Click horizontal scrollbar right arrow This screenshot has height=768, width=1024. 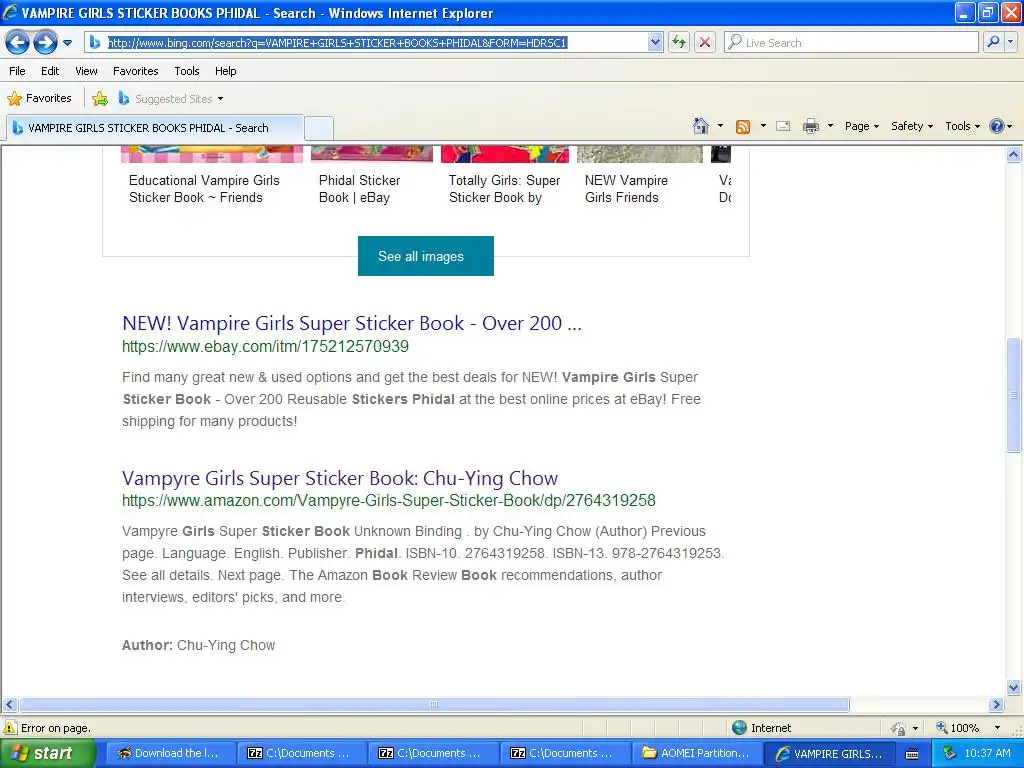click(997, 705)
